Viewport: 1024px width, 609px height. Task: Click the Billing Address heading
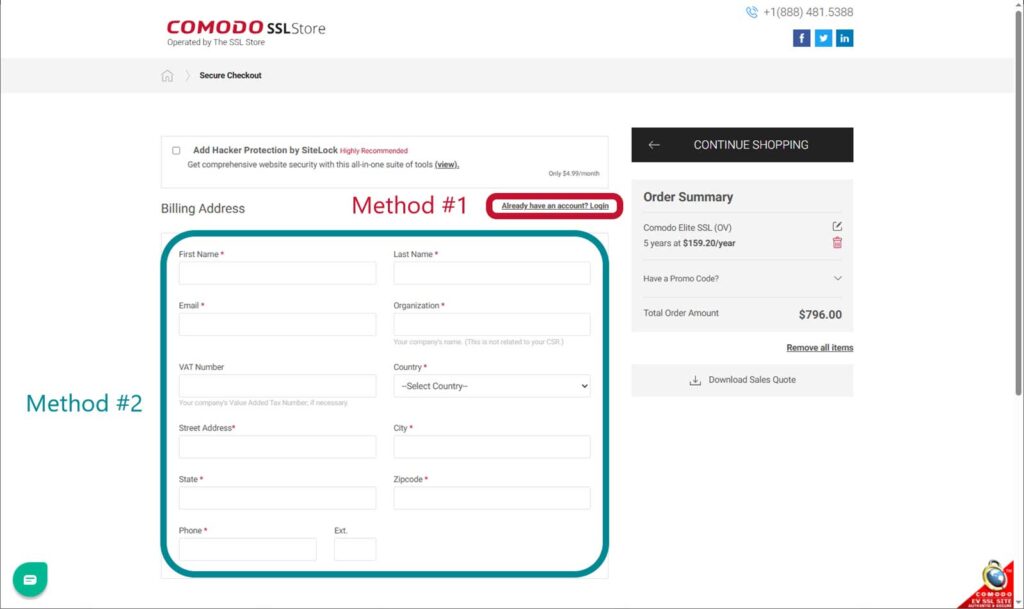coord(203,209)
